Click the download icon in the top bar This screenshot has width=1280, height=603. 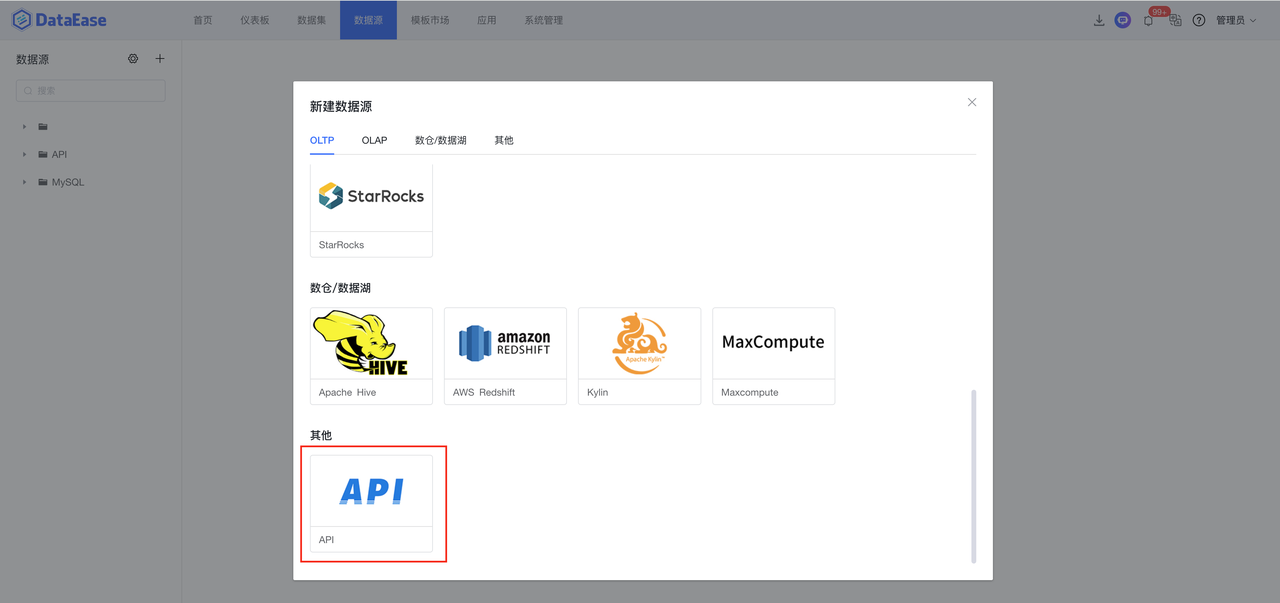click(x=1098, y=19)
